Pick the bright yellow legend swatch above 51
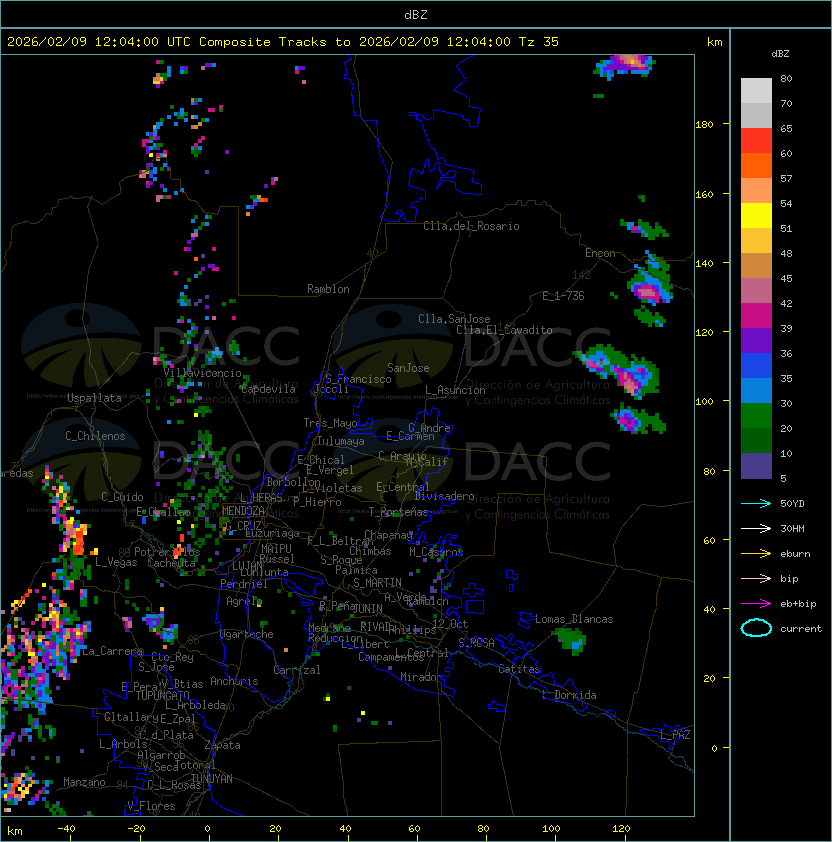The image size is (832, 842). pos(756,216)
